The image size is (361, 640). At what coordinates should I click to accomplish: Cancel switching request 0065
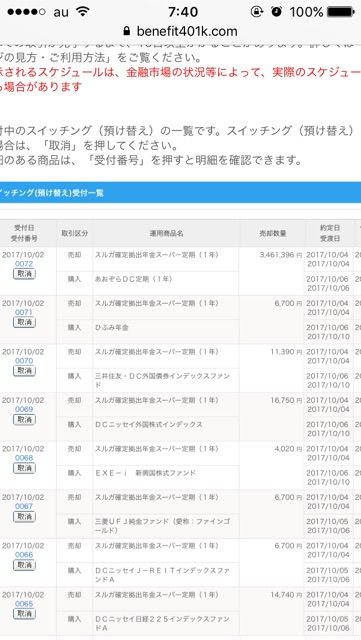tap(24, 614)
